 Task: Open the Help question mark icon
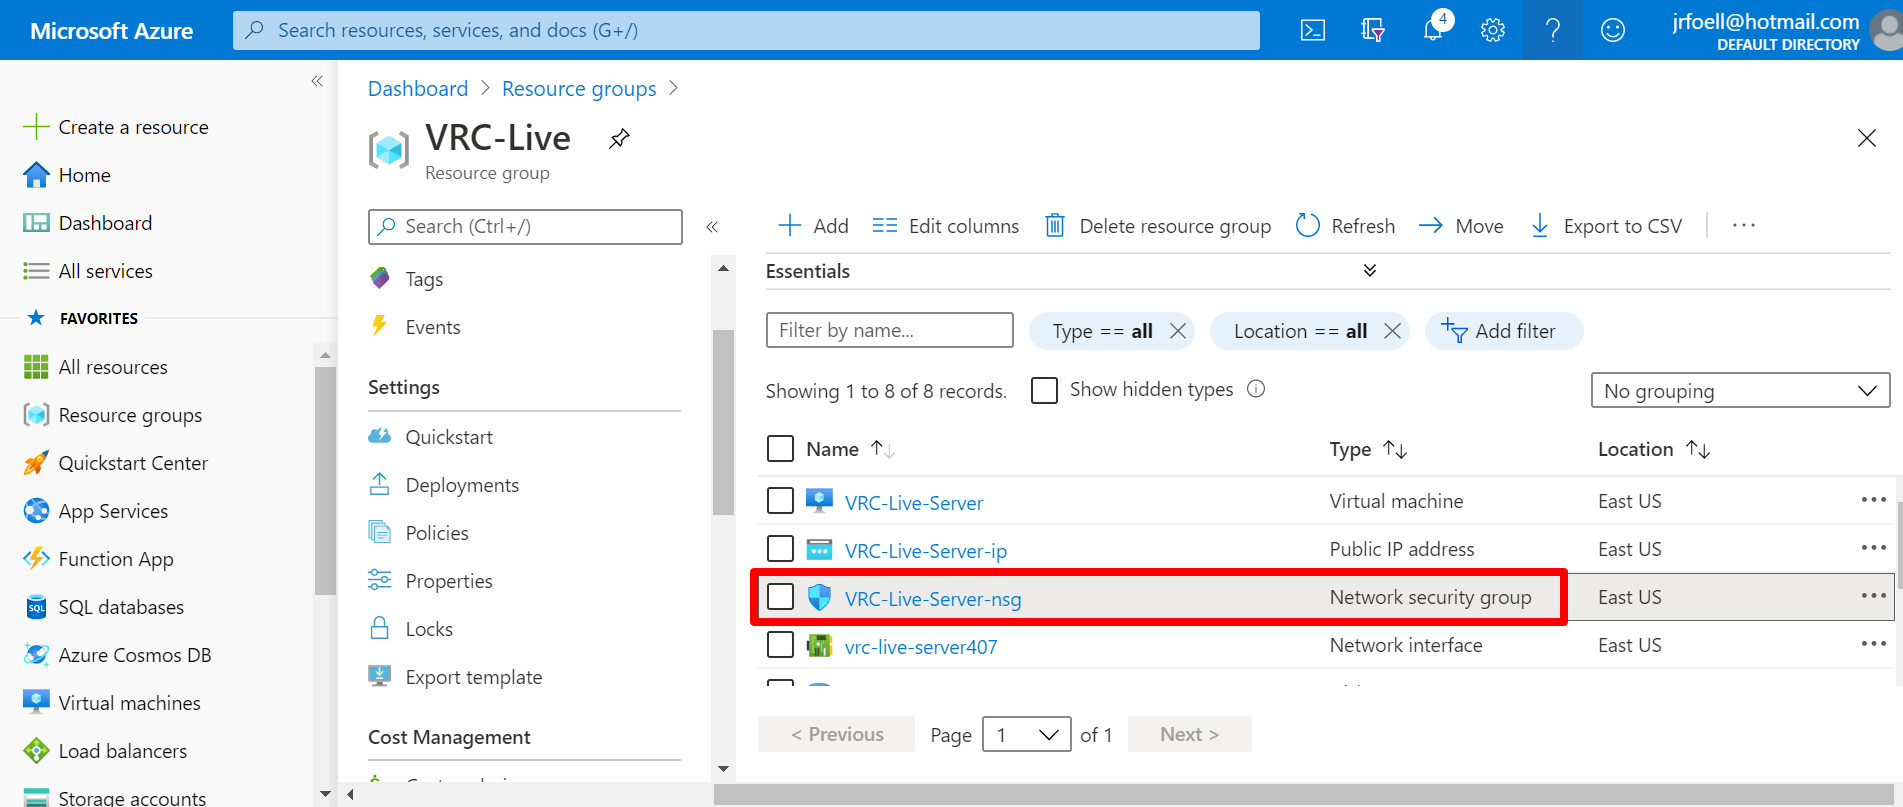click(x=1553, y=30)
